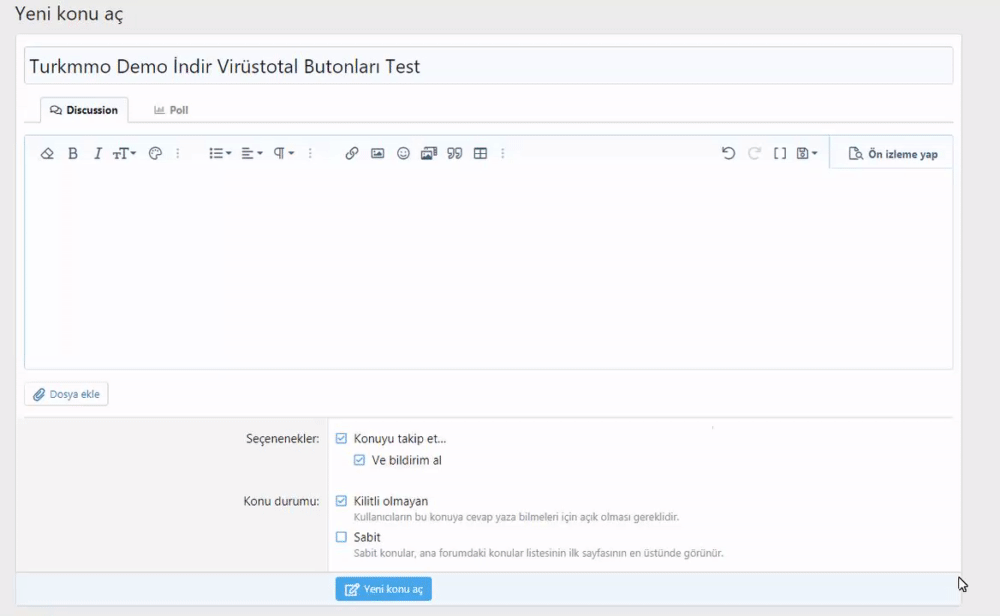The width and height of the screenshot is (1000, 616).
Task: Click inside the message editor area
Action: click(x=489, y=268)
